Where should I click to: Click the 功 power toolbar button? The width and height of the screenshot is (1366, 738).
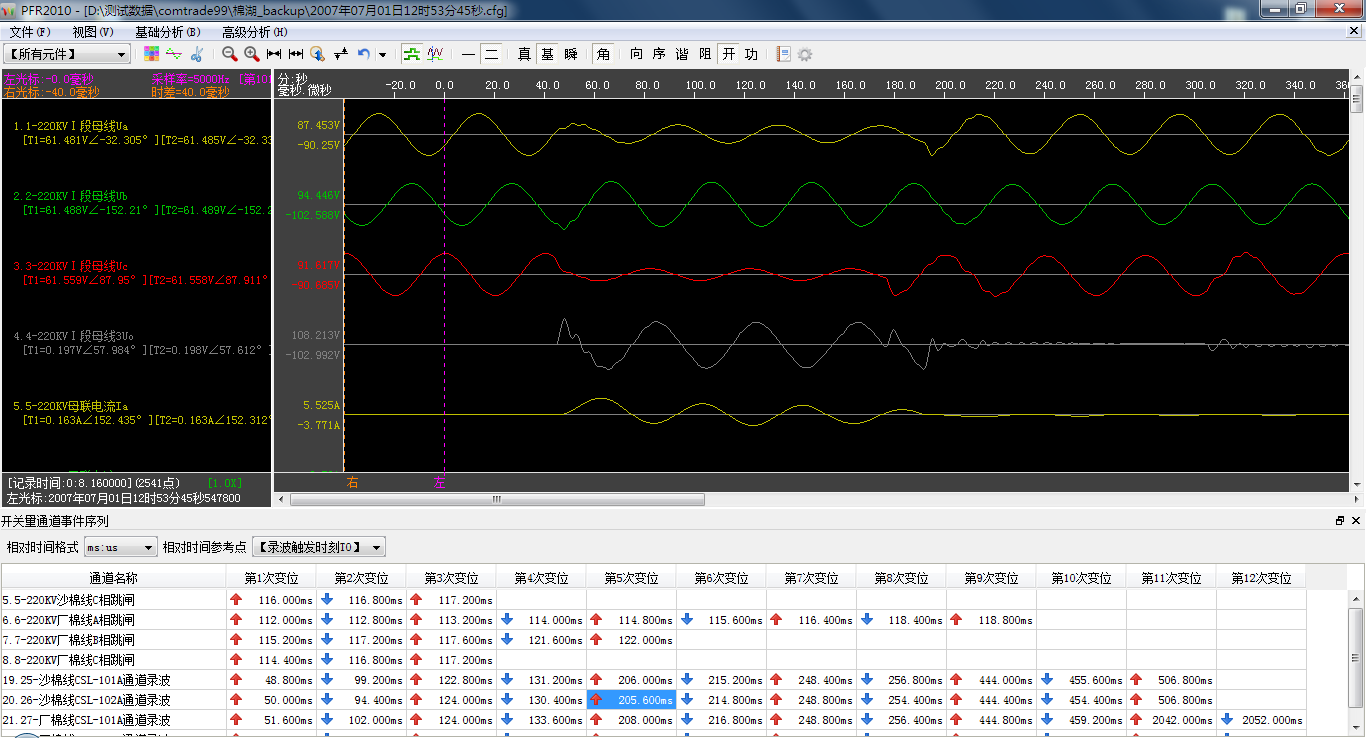click(751, 54)
